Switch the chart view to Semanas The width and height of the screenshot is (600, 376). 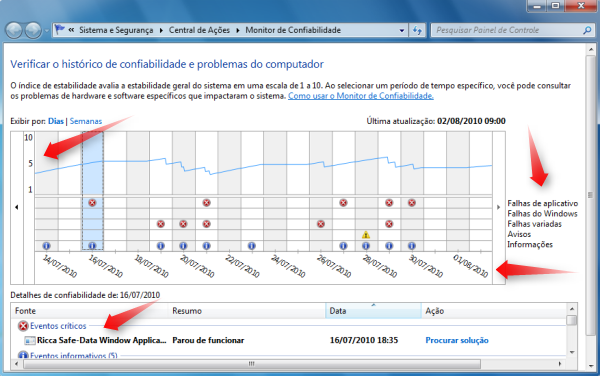tap(86, 121)
